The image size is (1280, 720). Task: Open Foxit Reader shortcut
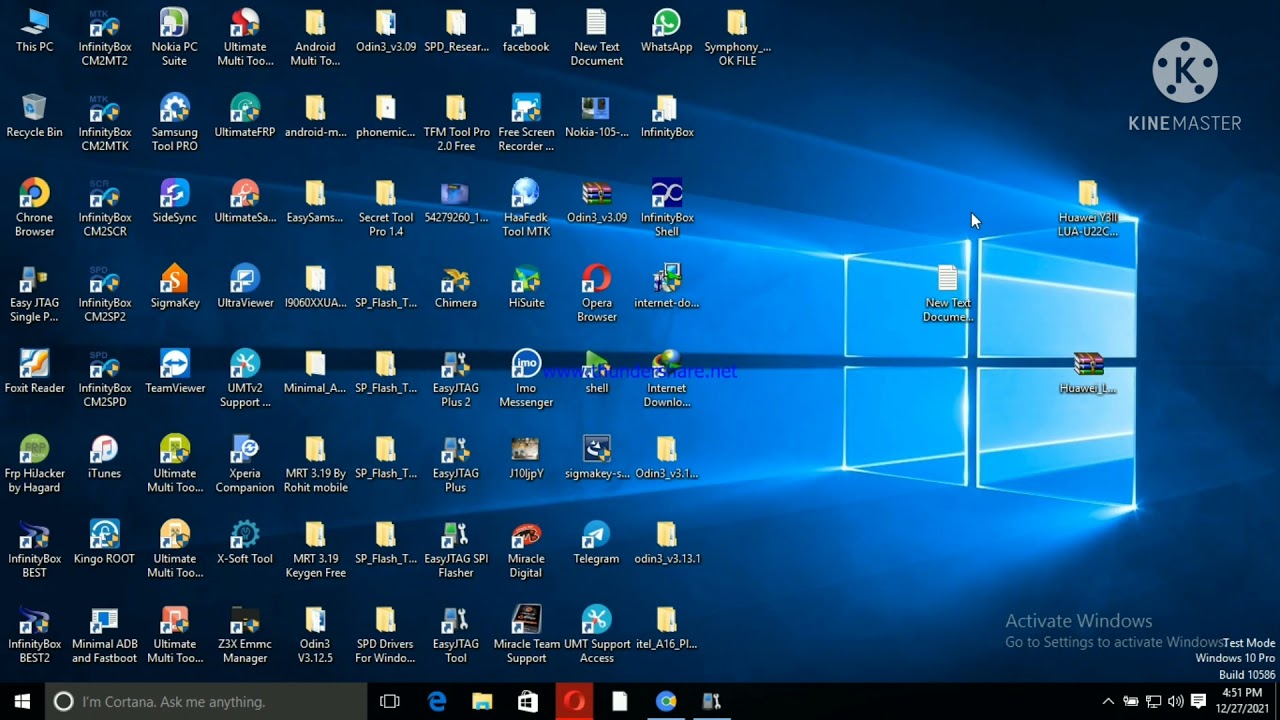point(34,372)
